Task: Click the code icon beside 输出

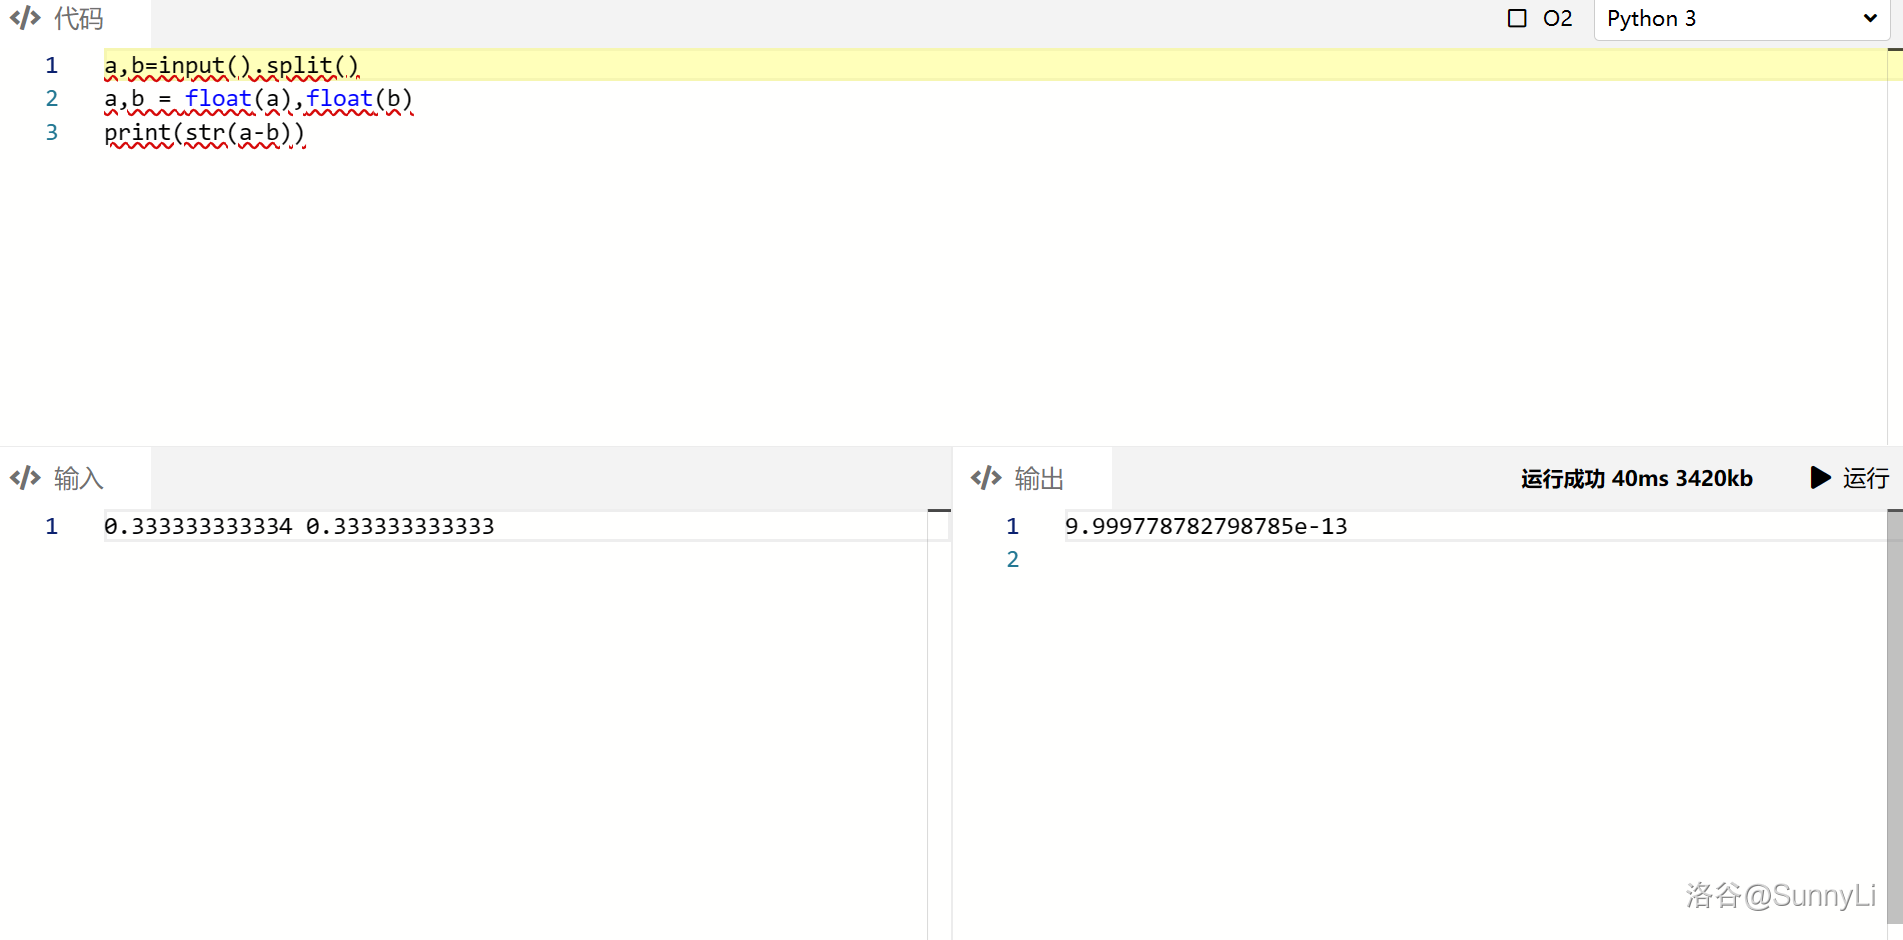Action: pyautogui.click(x=986, y=478)
